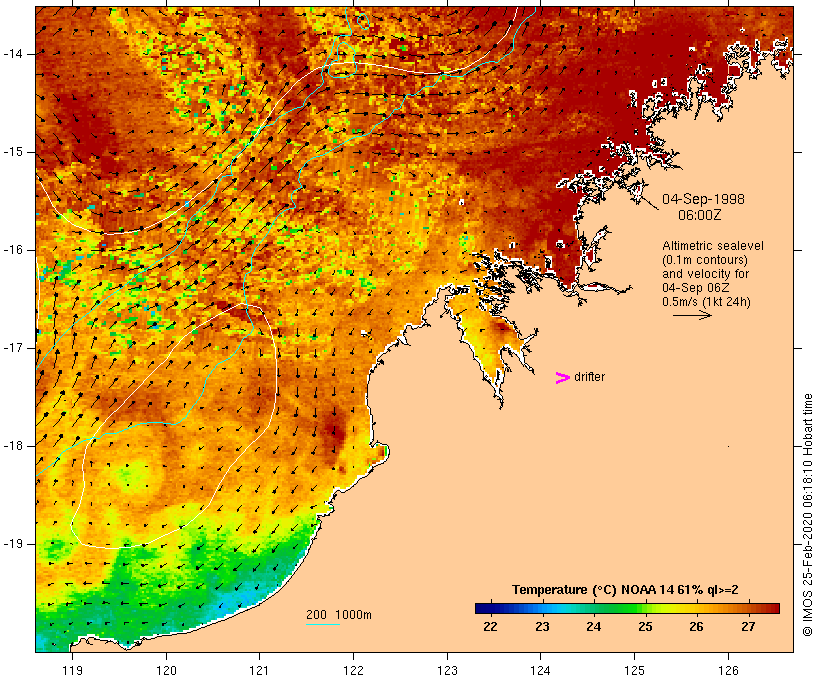Click the dark blue end of colorbar

[x=482, y=608]
